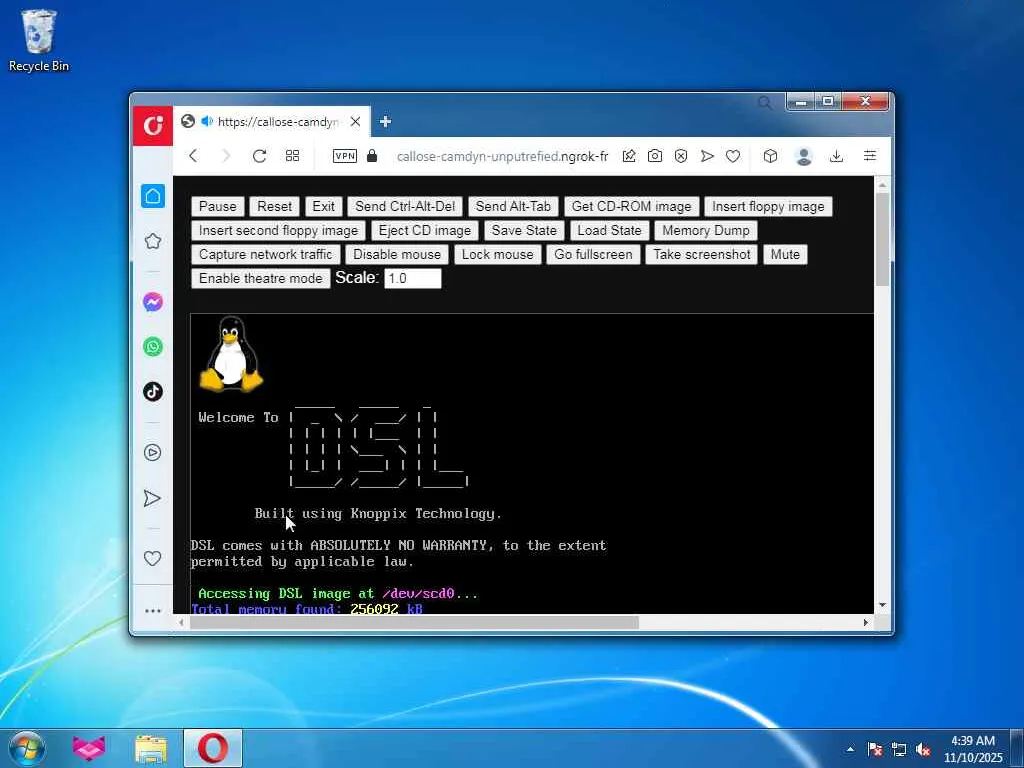Click the Scale input field
This screenshot has width=1024, height=768.
[x=413, y=278]
